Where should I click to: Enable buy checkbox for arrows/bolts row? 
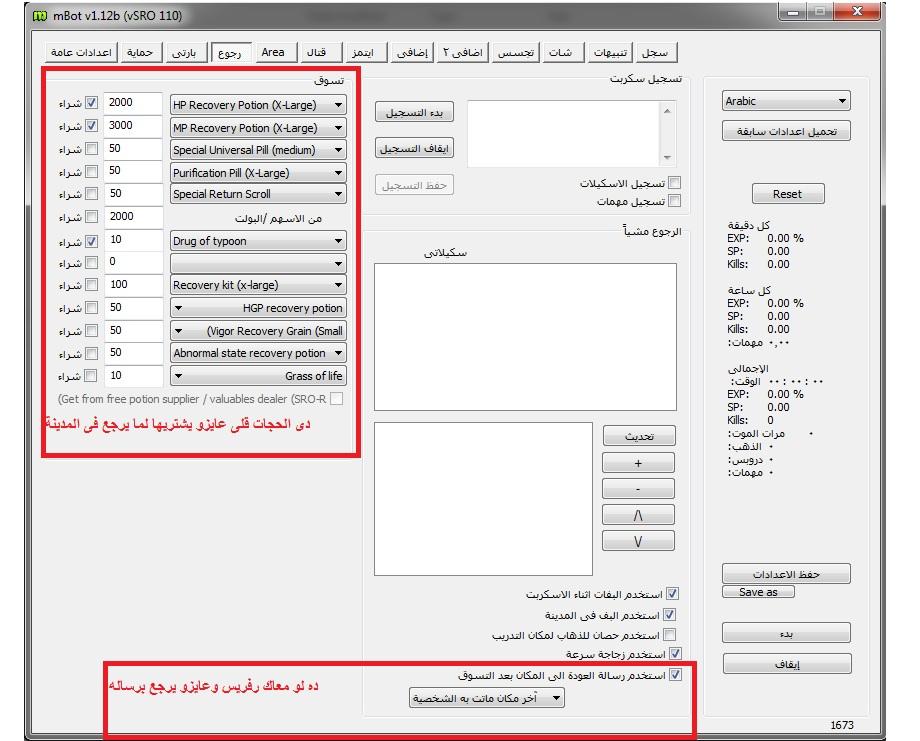[92, 216]
